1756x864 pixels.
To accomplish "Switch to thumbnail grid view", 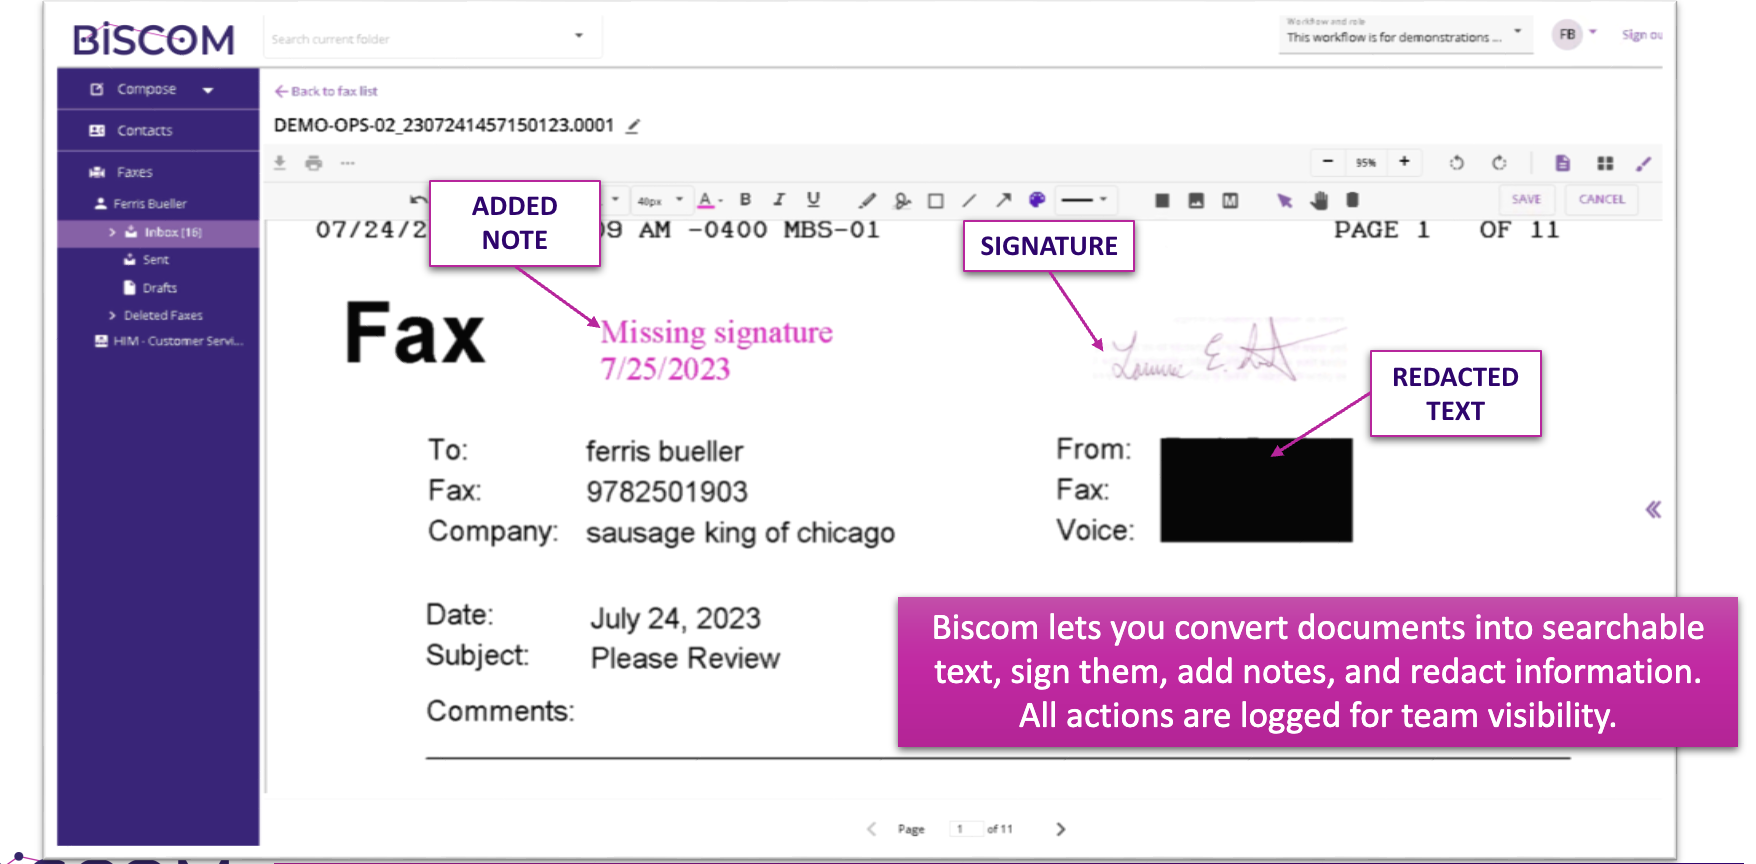I will 1605,163.
